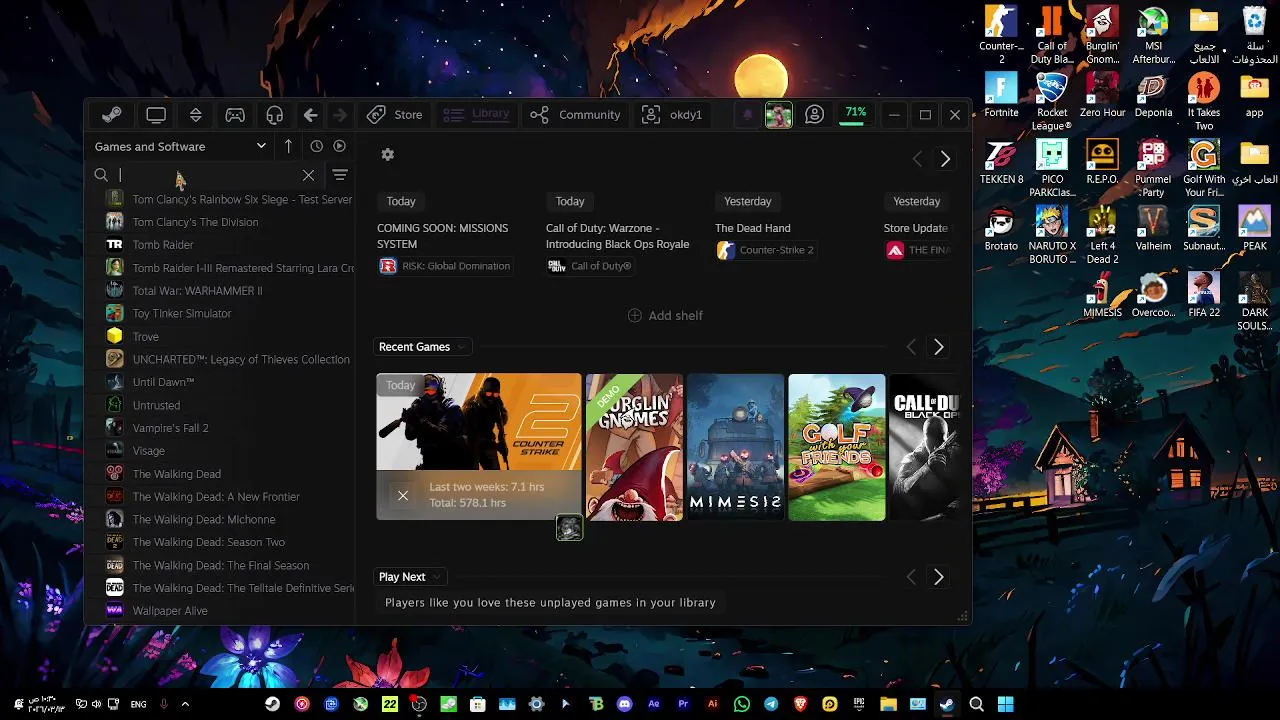This screenshot has height=720, width=1280.
Task: Click Add shelf button
Action: point(665,315)
